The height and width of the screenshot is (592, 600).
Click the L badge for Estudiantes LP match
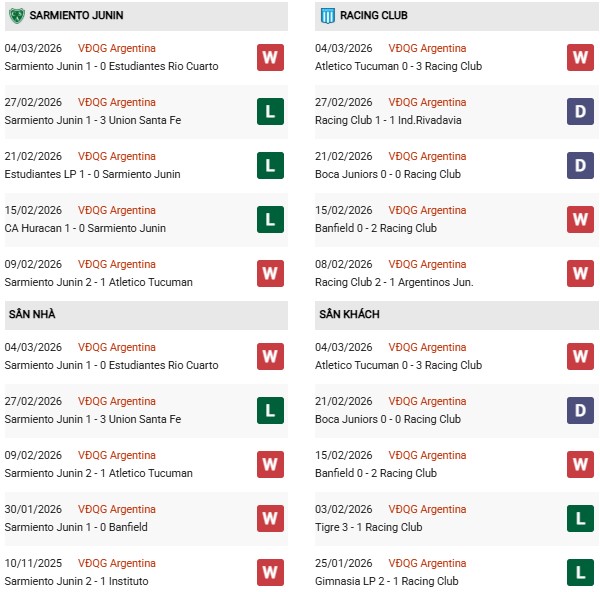[x=270, y=165]
